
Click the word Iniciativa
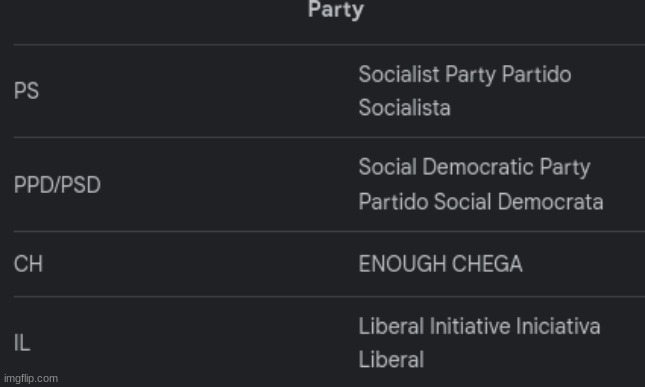point(558,327)
